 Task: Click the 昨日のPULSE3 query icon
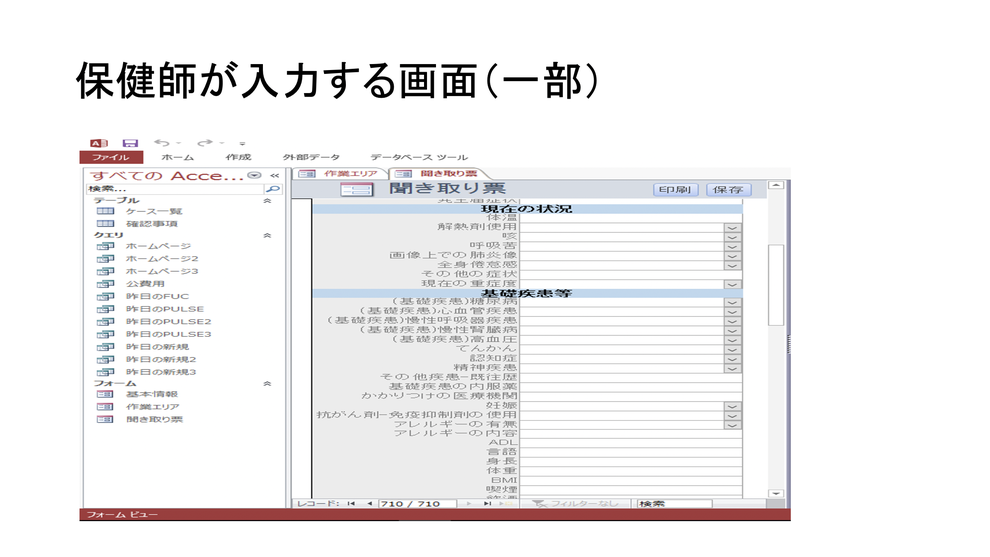(105, 335)
